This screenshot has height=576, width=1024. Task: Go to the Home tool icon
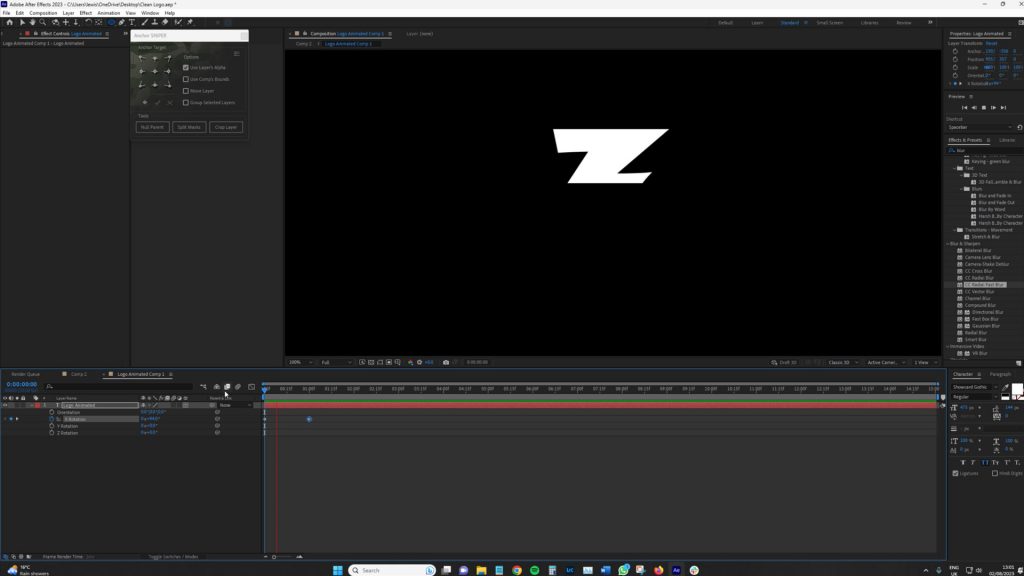pos(9,22)
